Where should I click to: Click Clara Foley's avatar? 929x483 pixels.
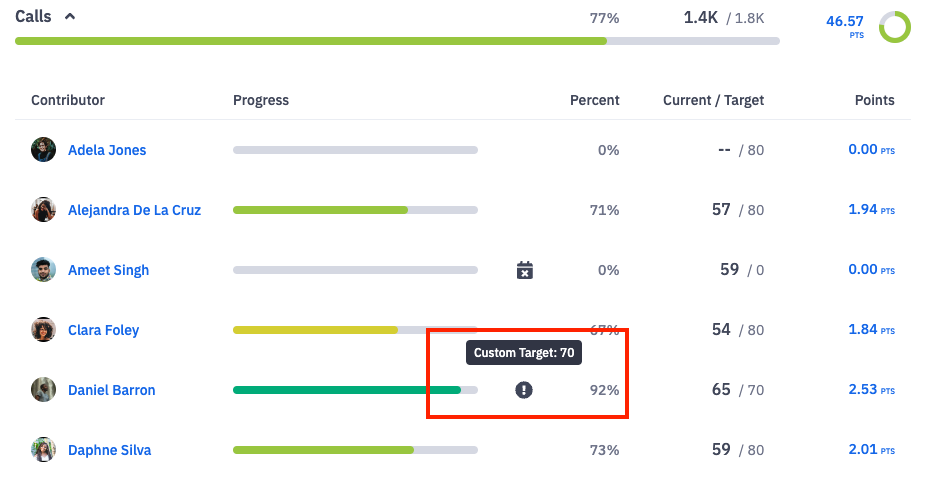pos(43,330)
